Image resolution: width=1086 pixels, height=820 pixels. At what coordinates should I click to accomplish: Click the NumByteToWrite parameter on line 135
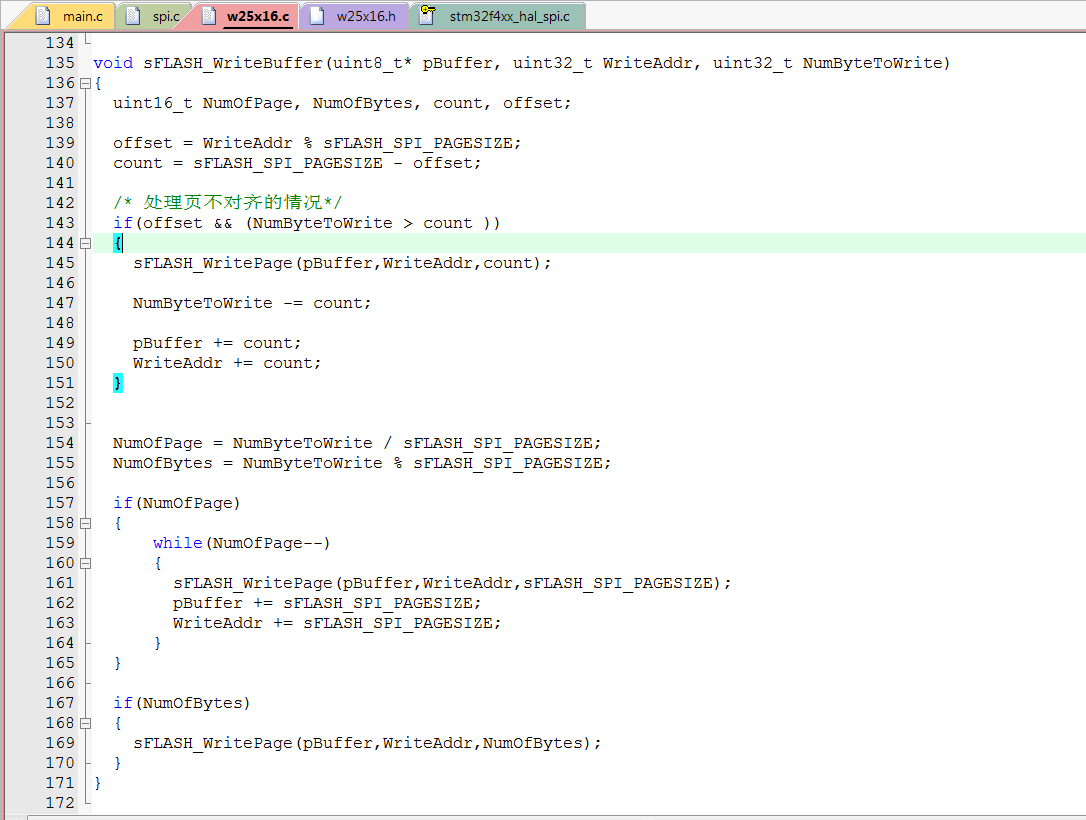pyautogui.click(x=872, y=63)
